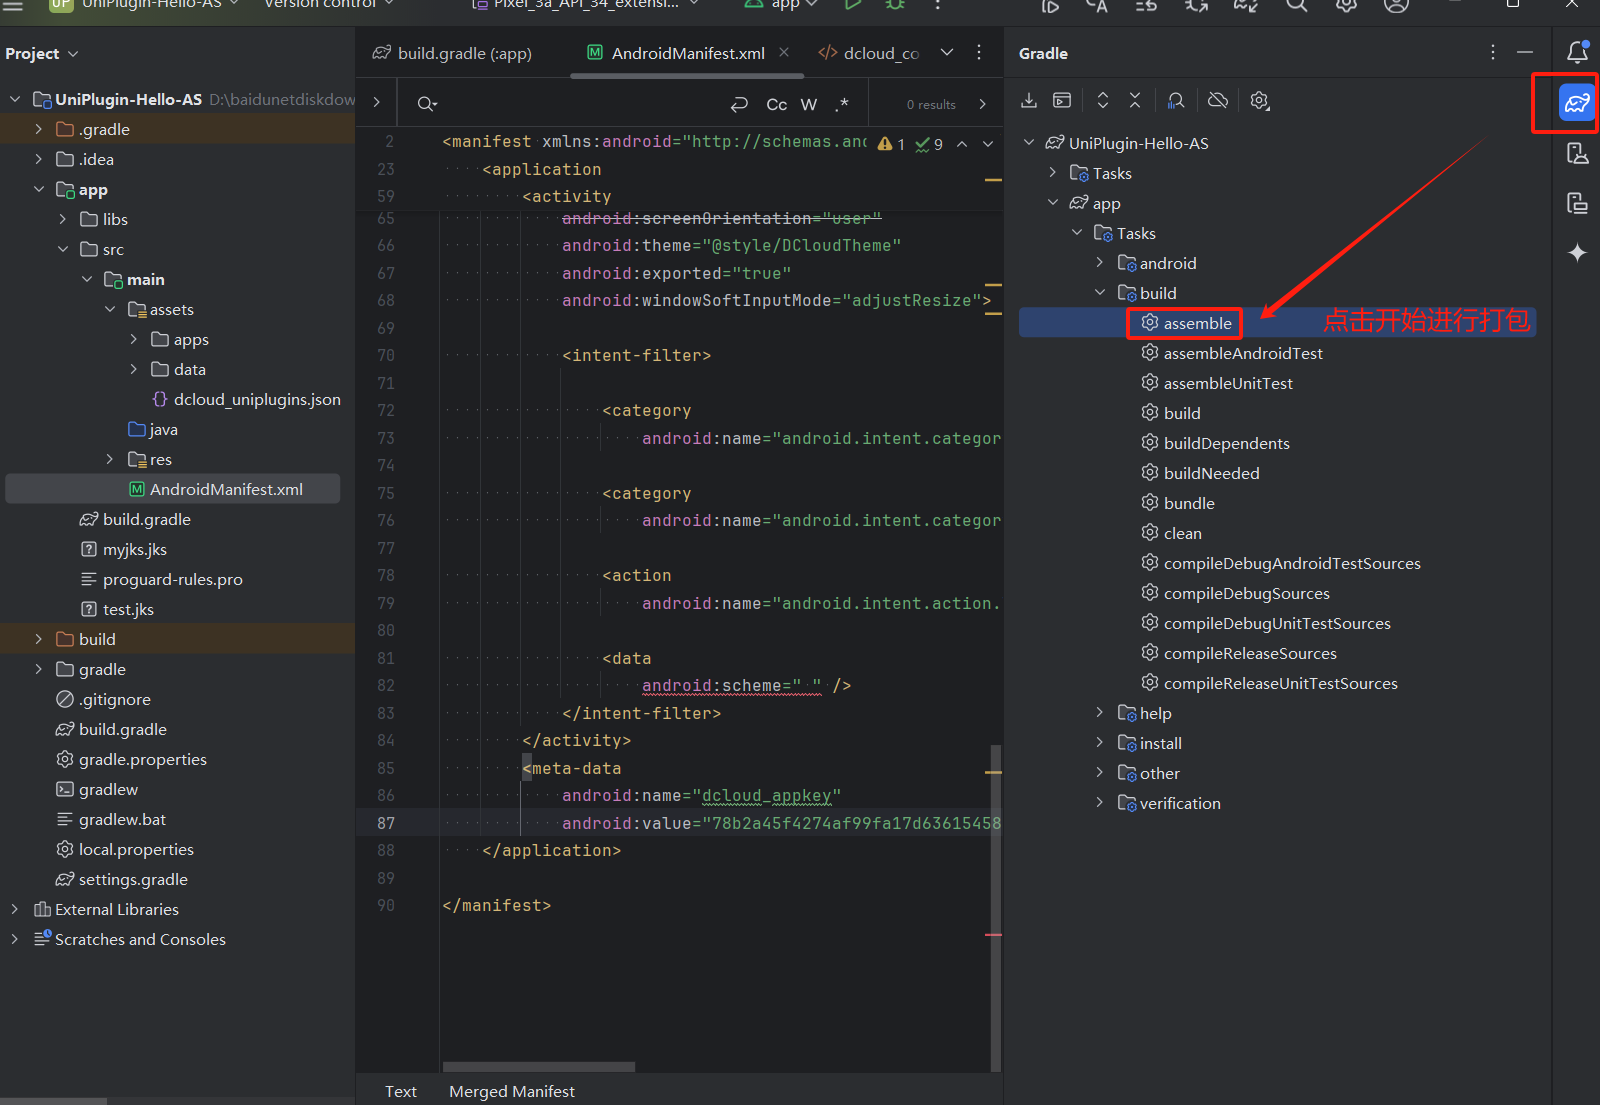Open the Running Devices sidebar icon
Screen dimensions: 1600x1105
[1577, 203]
